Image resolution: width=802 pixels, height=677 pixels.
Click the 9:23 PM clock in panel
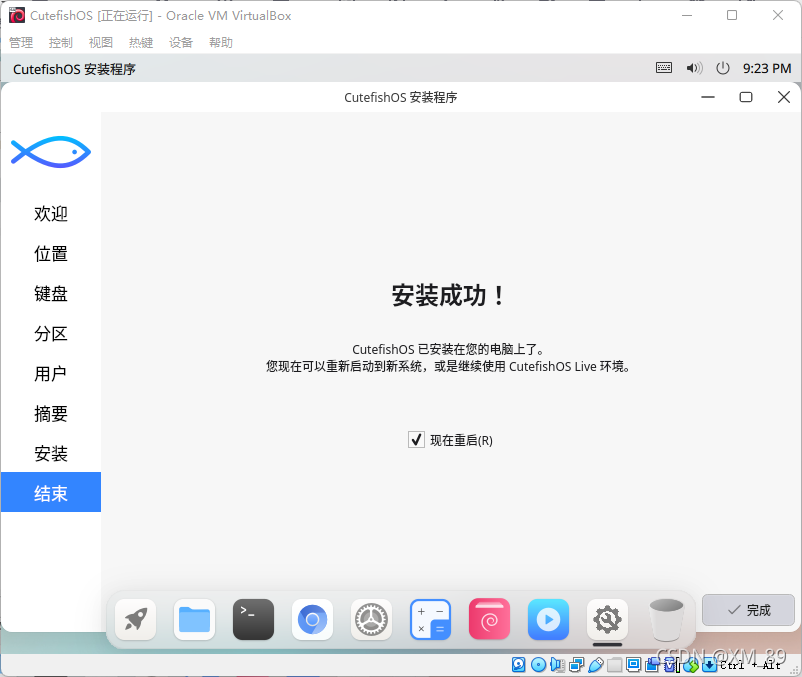[x=767, y=69]
